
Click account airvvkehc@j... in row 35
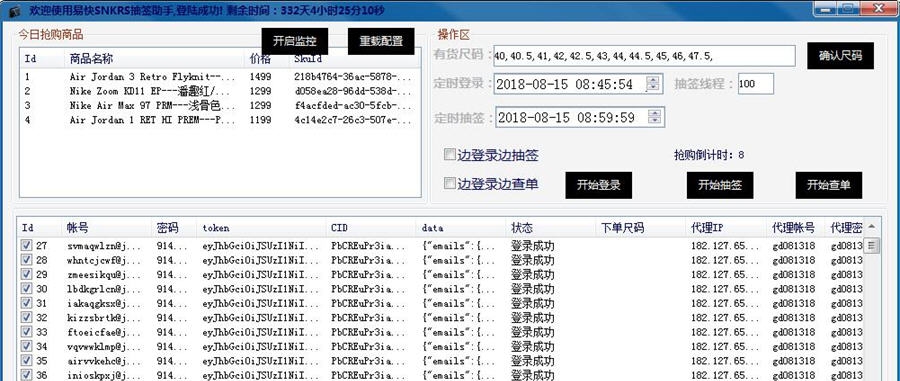click(103, 360)
